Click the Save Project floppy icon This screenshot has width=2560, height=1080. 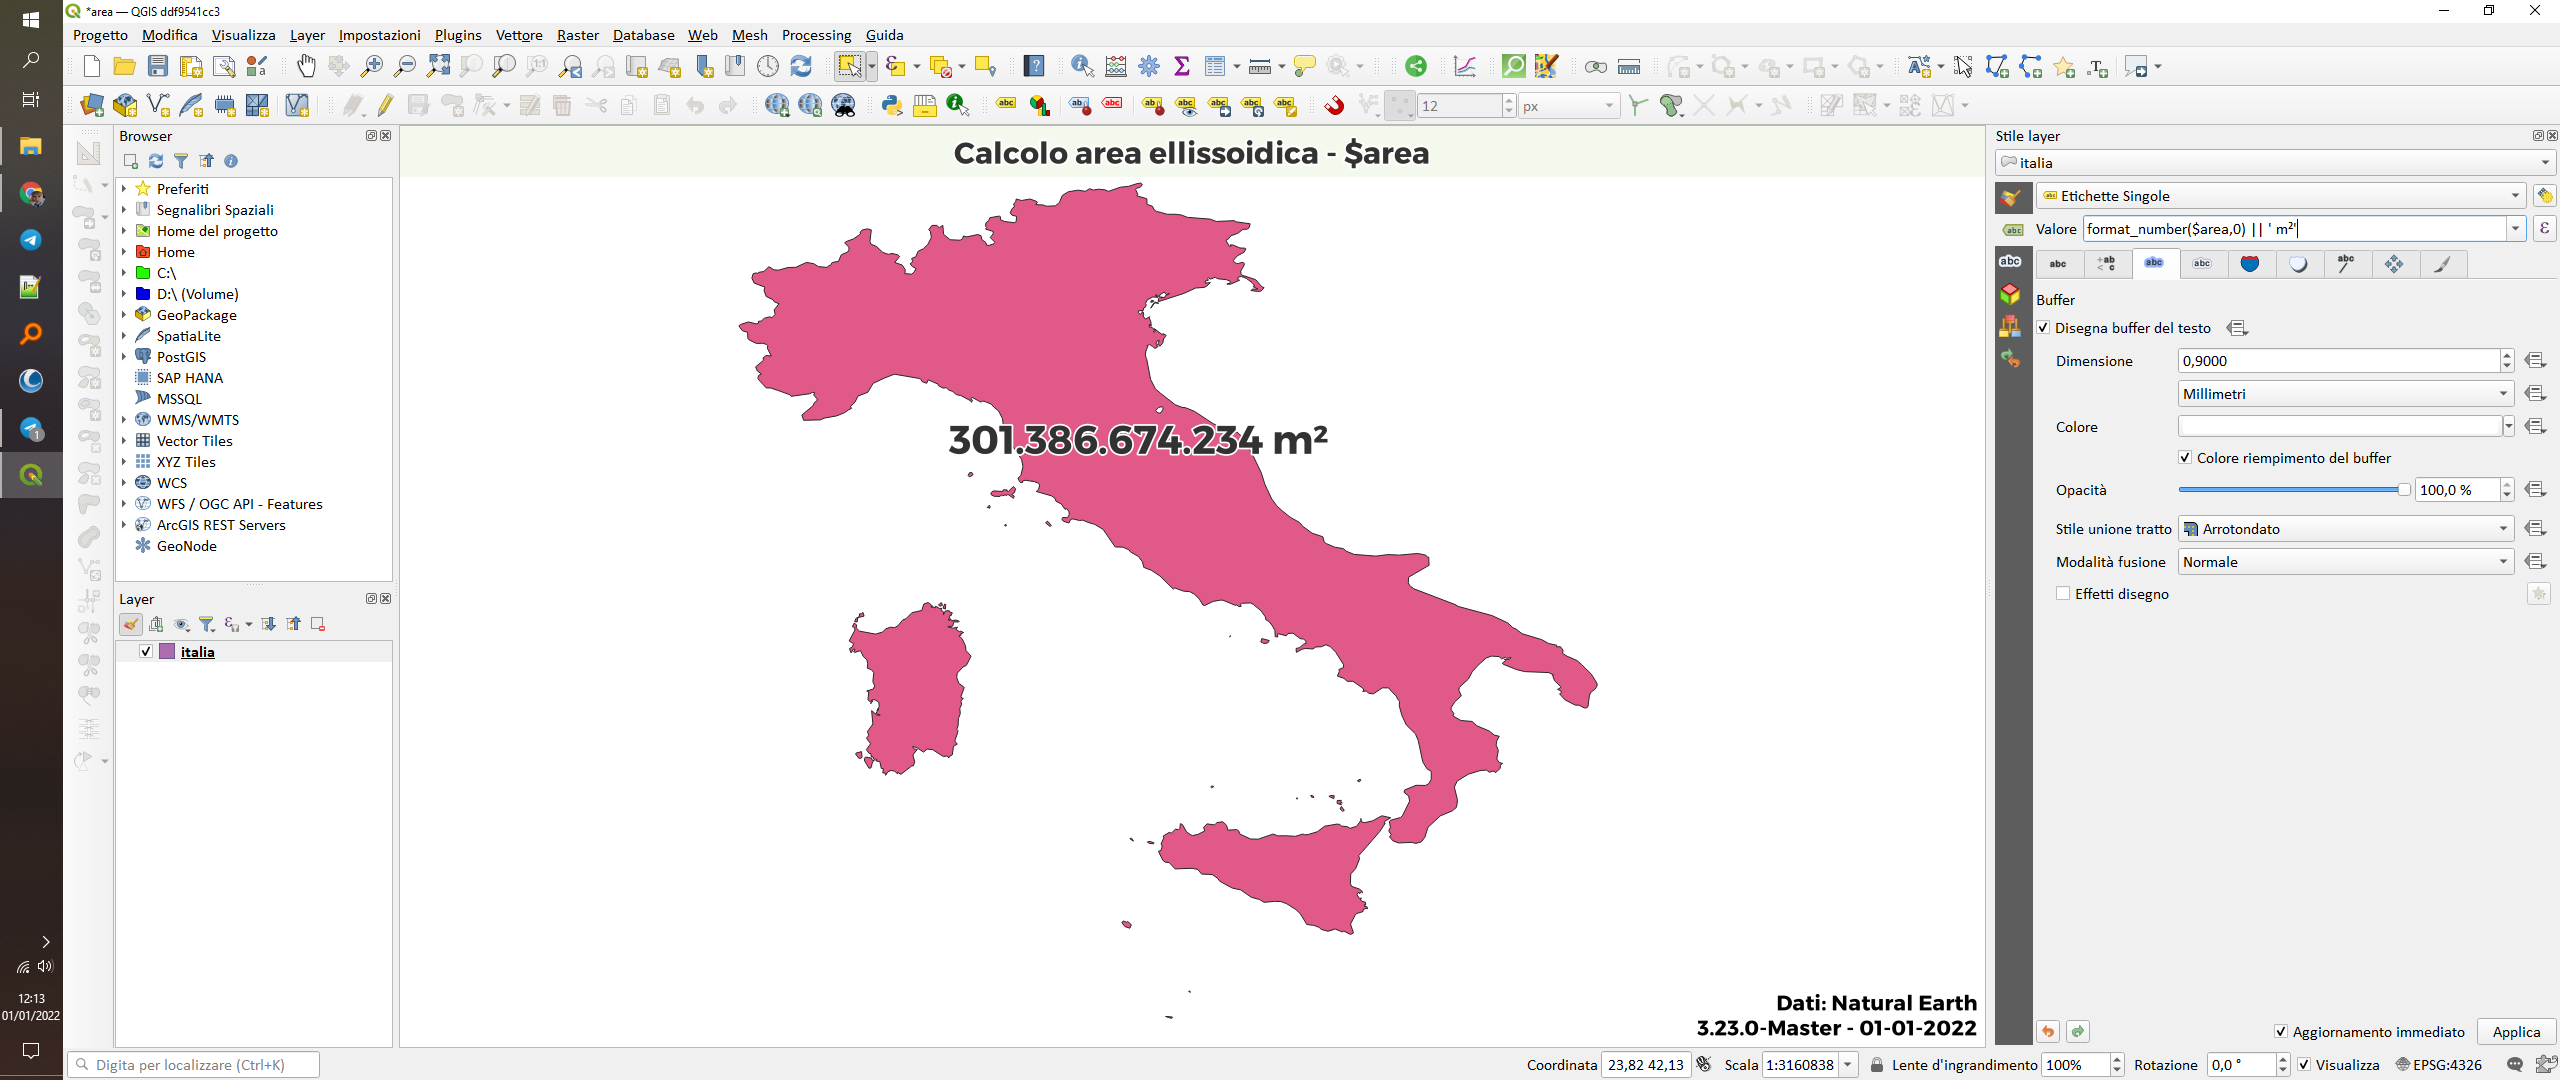(158, 67)
